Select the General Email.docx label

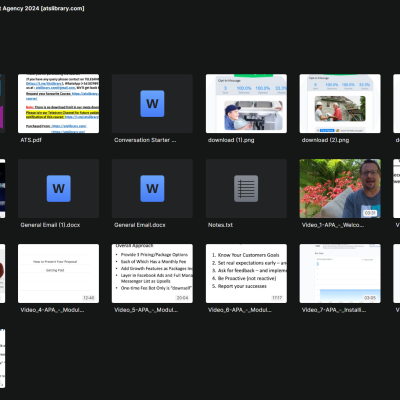[140, 225]
